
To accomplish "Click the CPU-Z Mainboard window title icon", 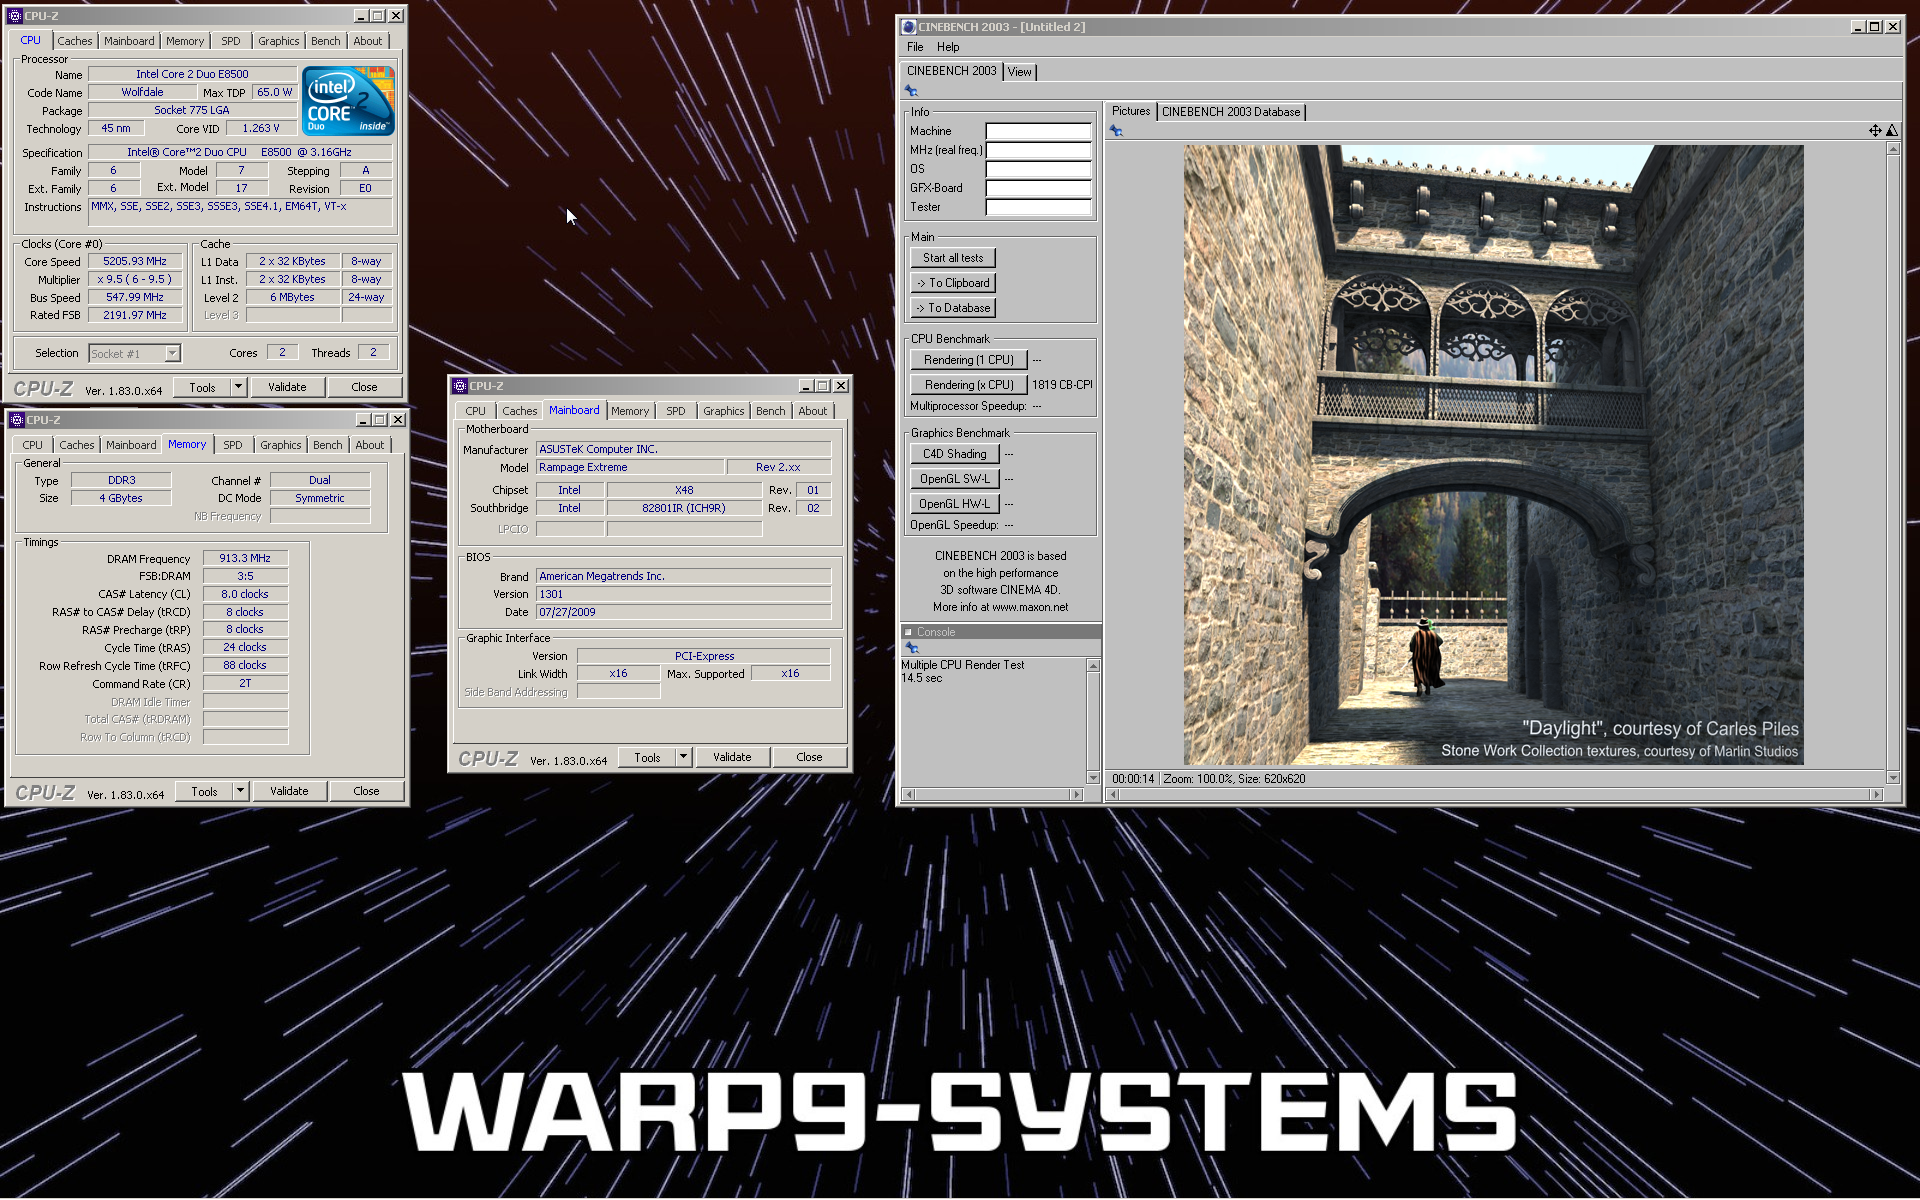I will [x=459, y=386].
